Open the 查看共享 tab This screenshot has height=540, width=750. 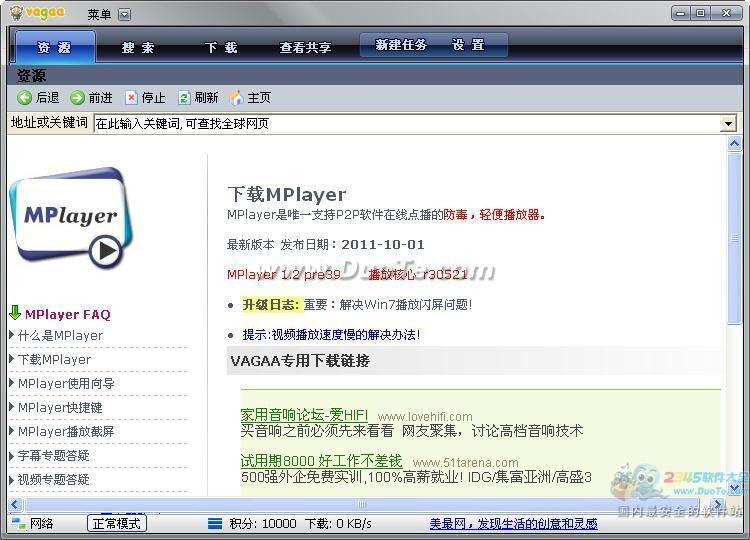305,47
